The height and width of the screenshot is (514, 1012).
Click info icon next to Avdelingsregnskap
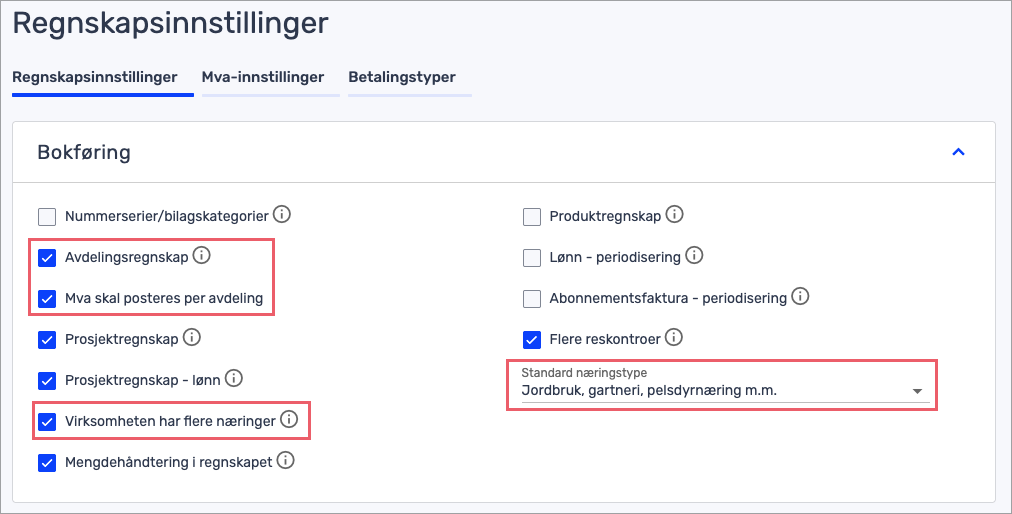click(201, 256)
